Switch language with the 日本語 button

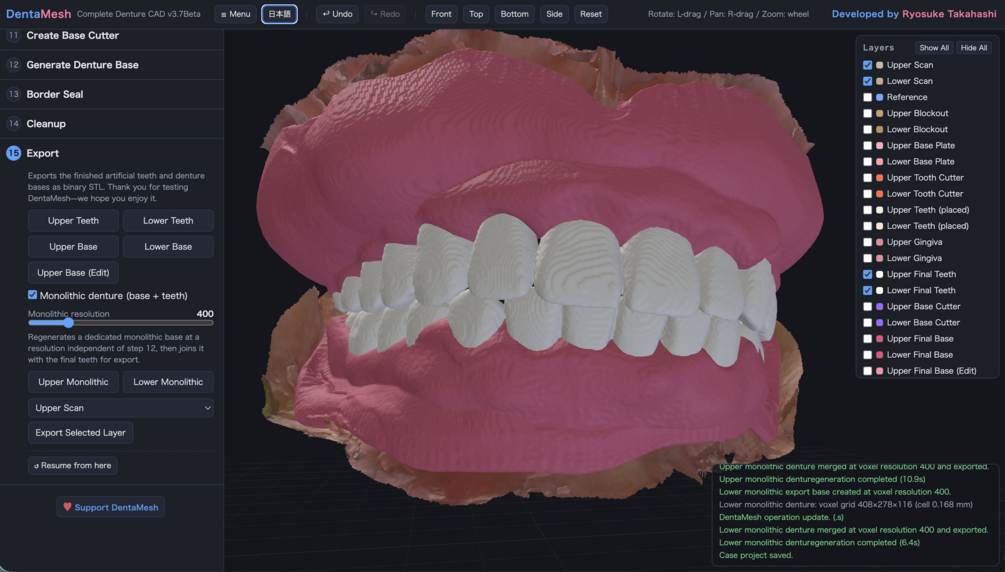click(279, 14)
